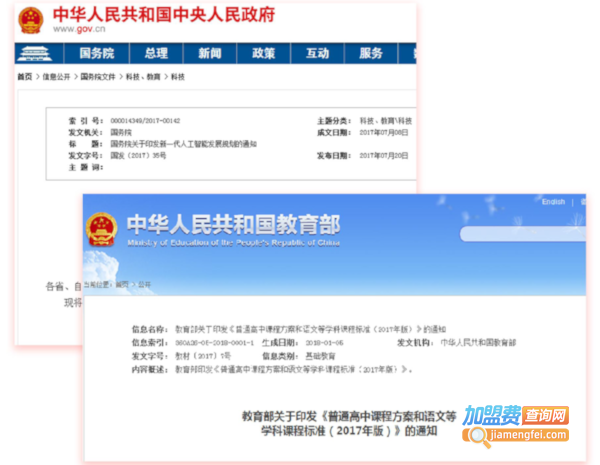Click the 成文日期 value 2017年07月08日
The width and height of the screenshot is (600, 465).
tap(384, 132)
